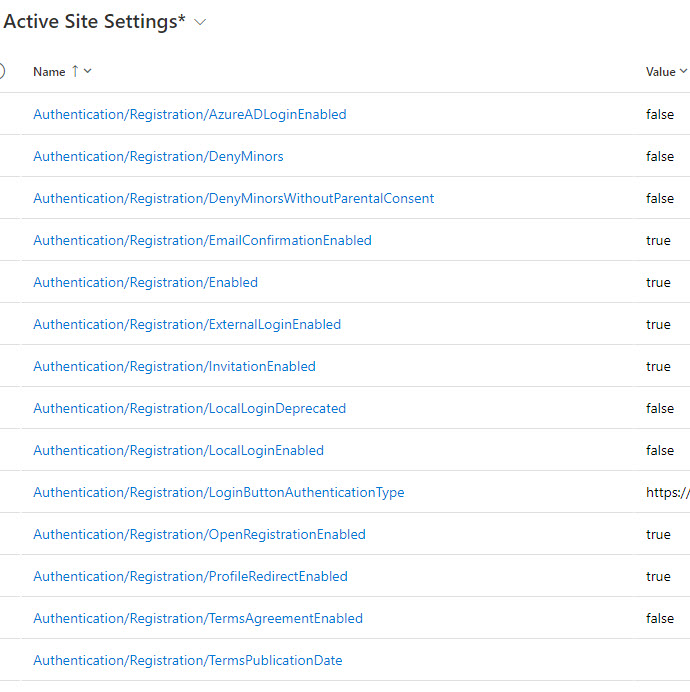Select the true value of OpenRegistrationEnabled row
Image resolution: width=690 pixels, height=692 pixels.
point(658,534)
